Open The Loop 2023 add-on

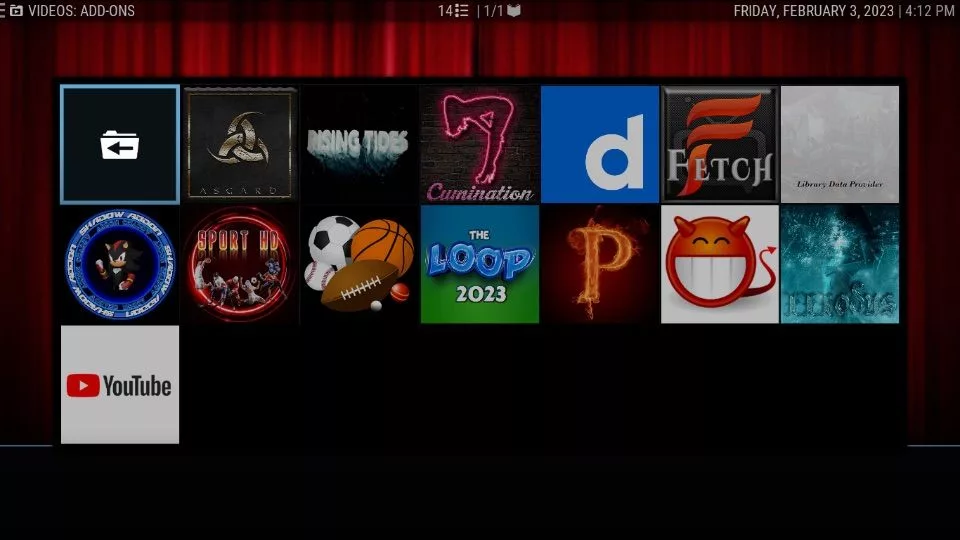480,264
